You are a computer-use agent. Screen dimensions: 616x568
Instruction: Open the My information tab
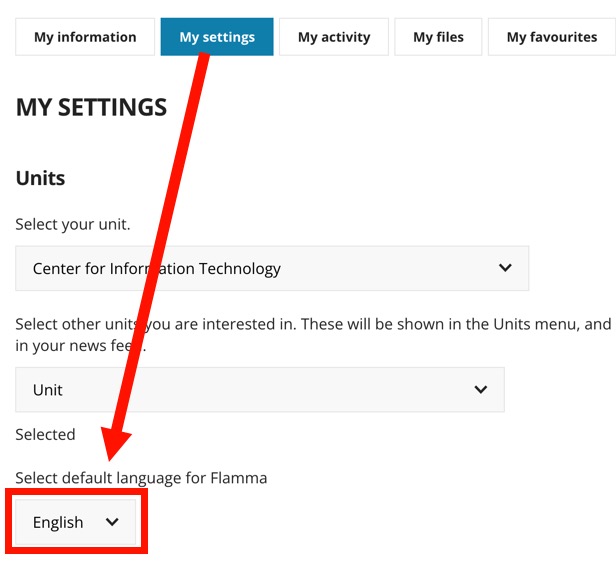[x=85, y=37]
